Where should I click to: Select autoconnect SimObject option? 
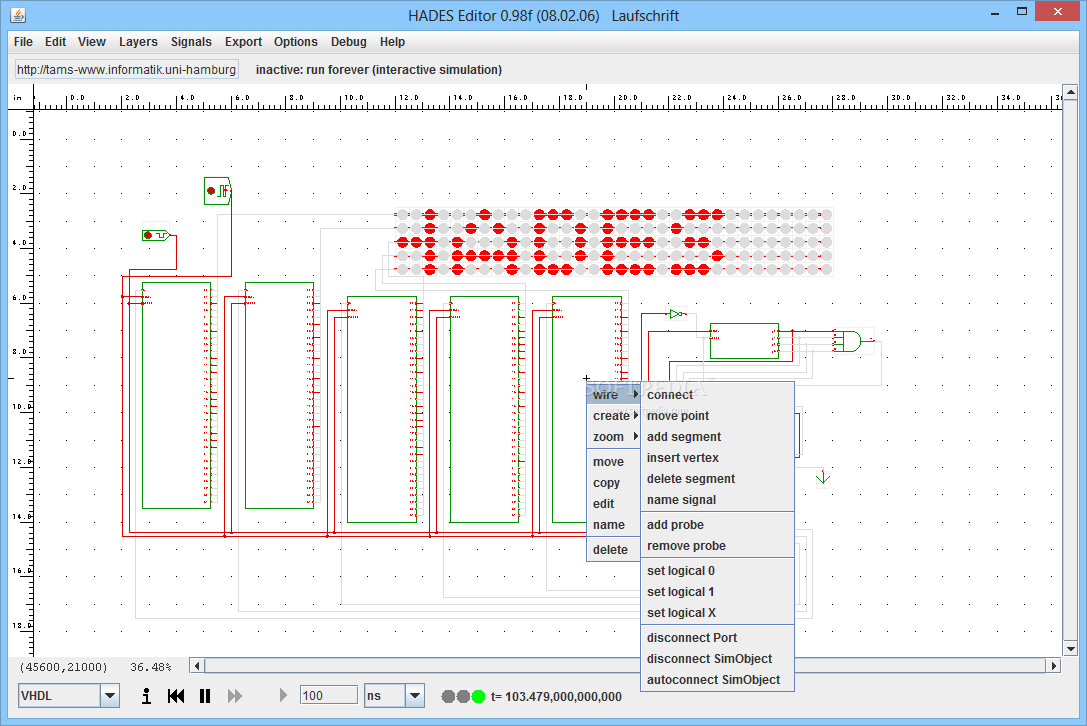718,680
